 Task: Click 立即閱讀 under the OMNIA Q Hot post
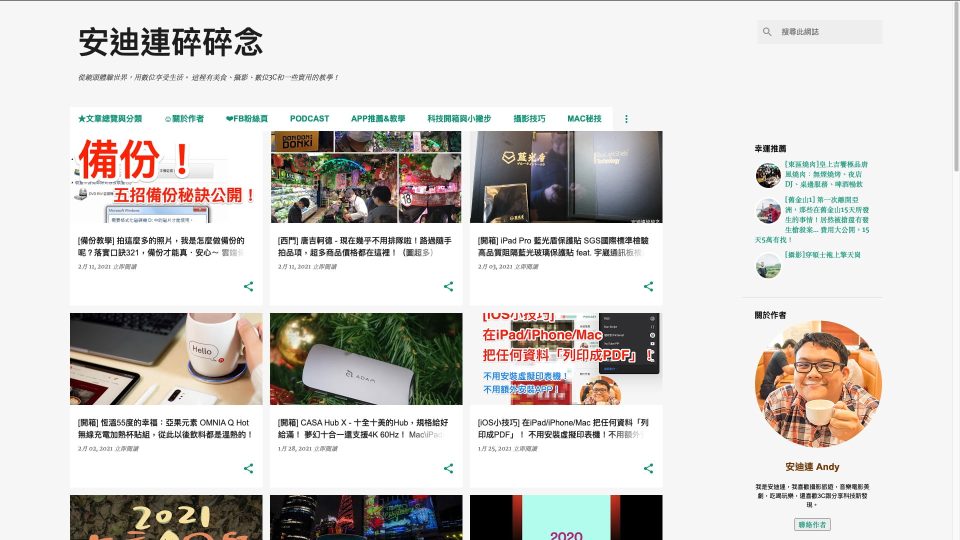[x=126, y=449]
